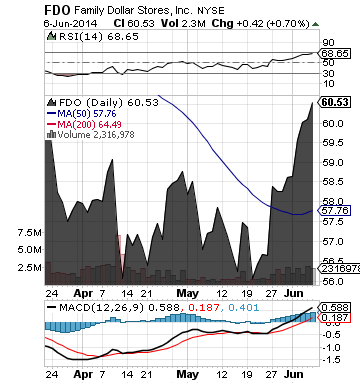360x384 pixels.
Task: Click the red 0.187 signal value tag
Action: pyautogui.click(x=335, y=318)
